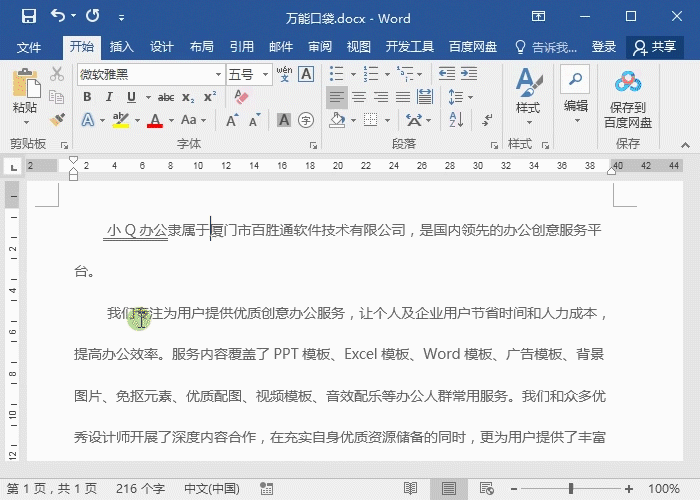Image resolution: width=700 pixels, height=500 pixels.
Task: Open the 文件 menu
Action: coord(29,47)
